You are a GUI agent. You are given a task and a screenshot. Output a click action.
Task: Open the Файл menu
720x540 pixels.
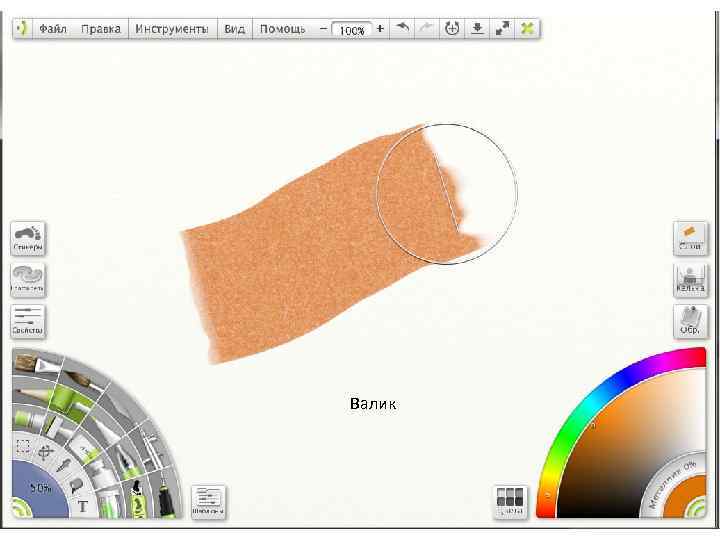53,29
